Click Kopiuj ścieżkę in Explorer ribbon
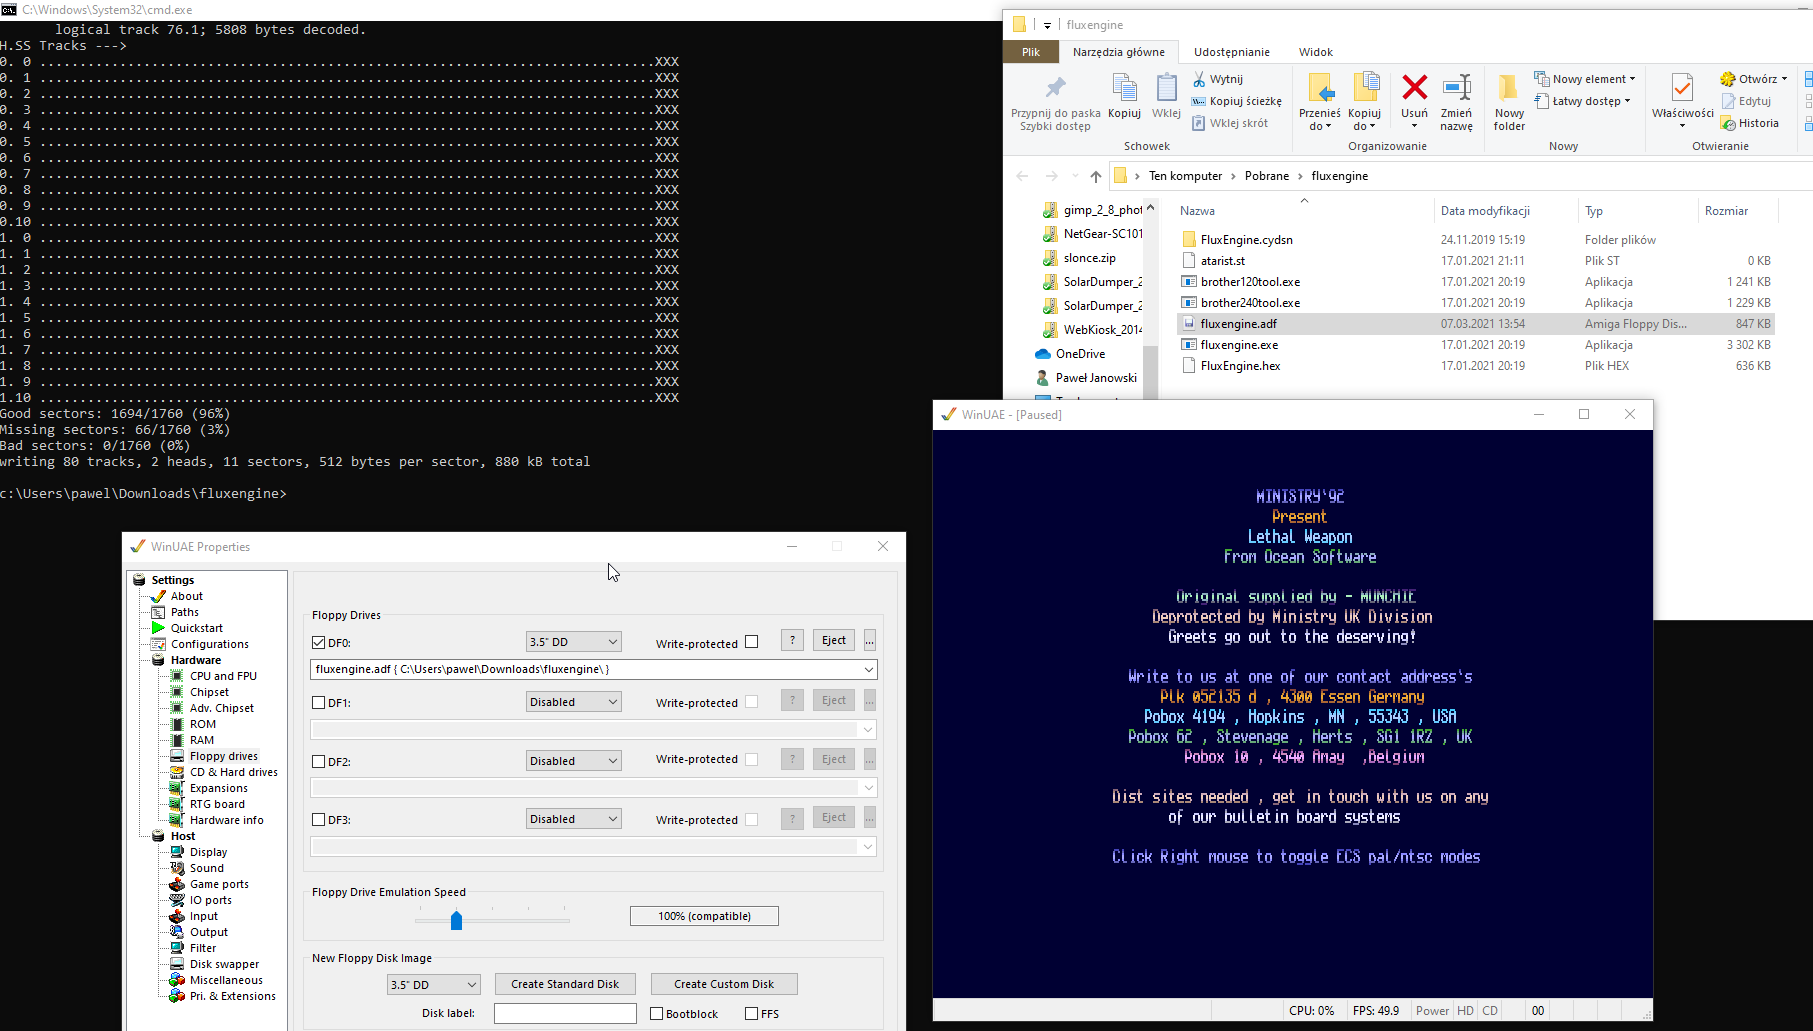Screen dimensions: 1813x1031 (x=1236, y=101)
